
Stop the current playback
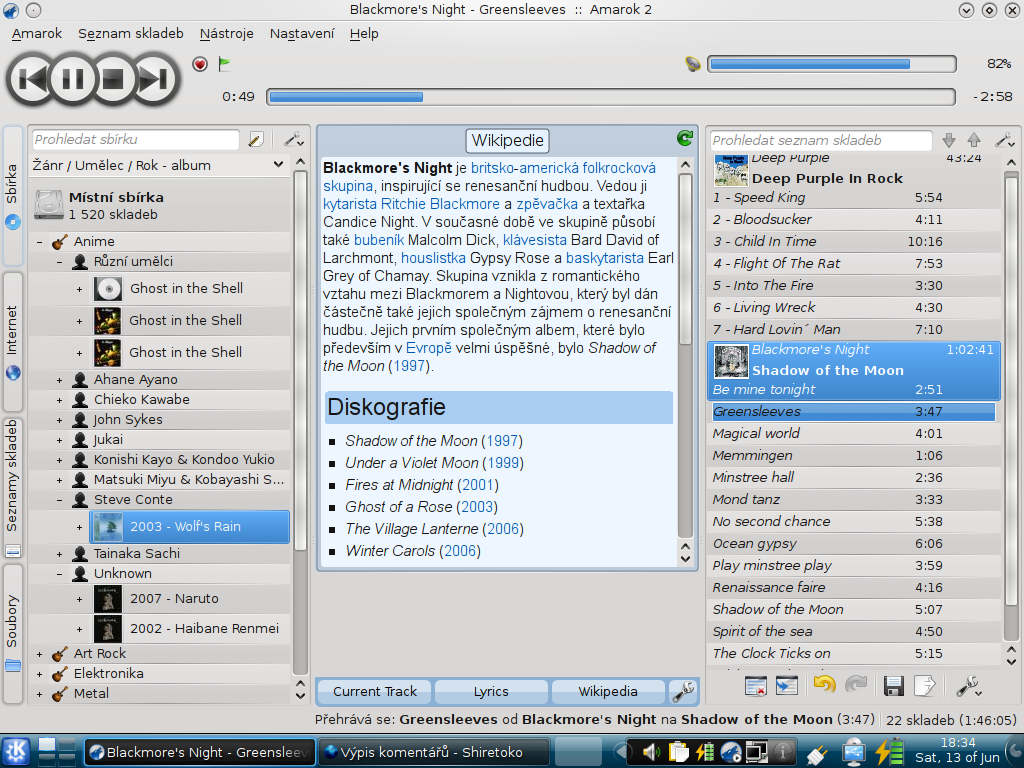click(113, 79)
